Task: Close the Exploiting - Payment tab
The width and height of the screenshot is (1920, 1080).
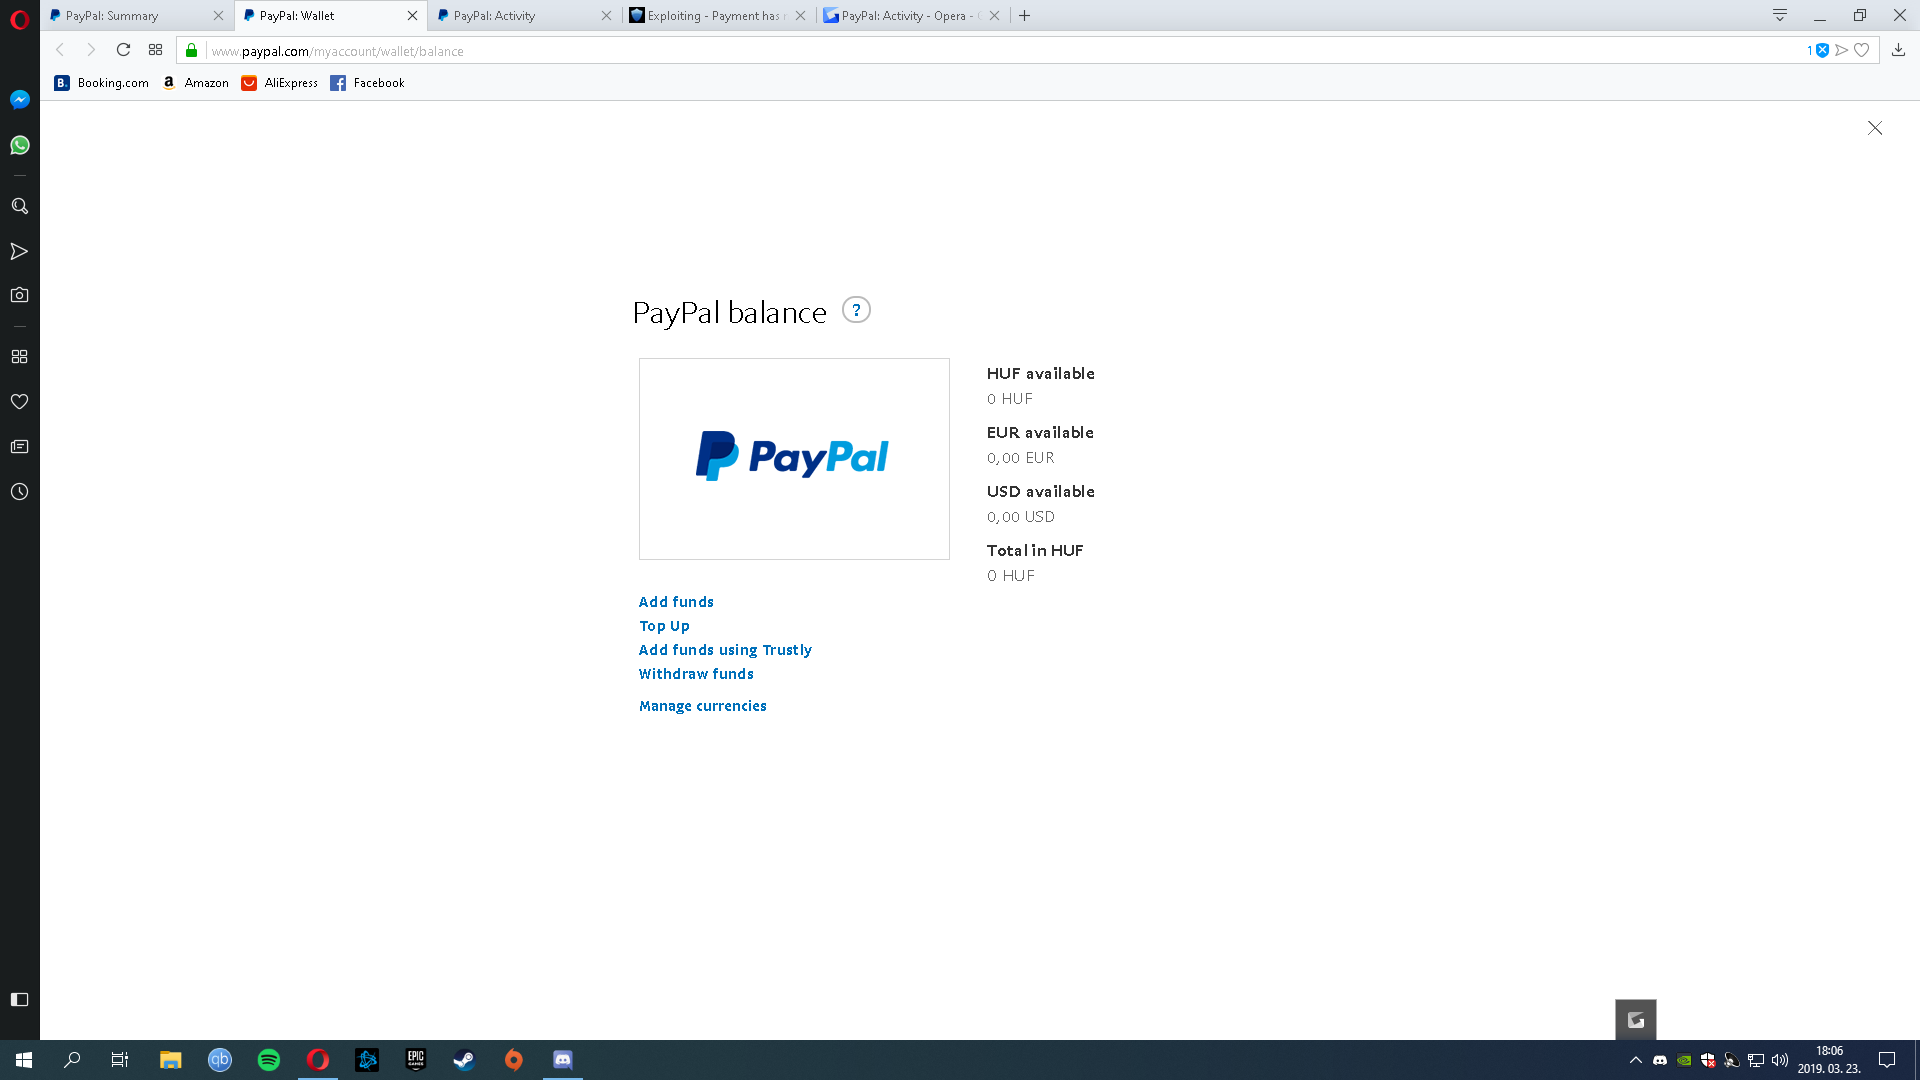Action: coord(800,15)
